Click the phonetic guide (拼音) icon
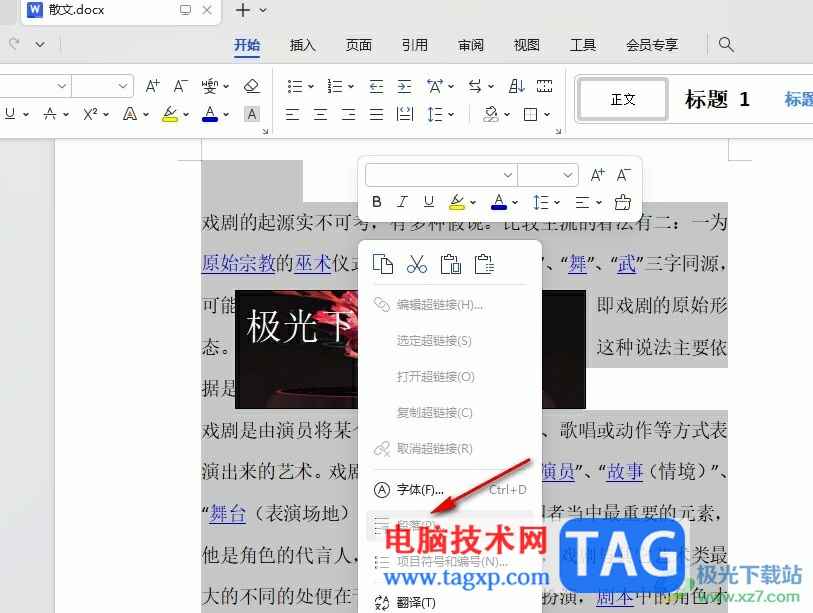This screenshot has height=613, width=813. (209, 86)
